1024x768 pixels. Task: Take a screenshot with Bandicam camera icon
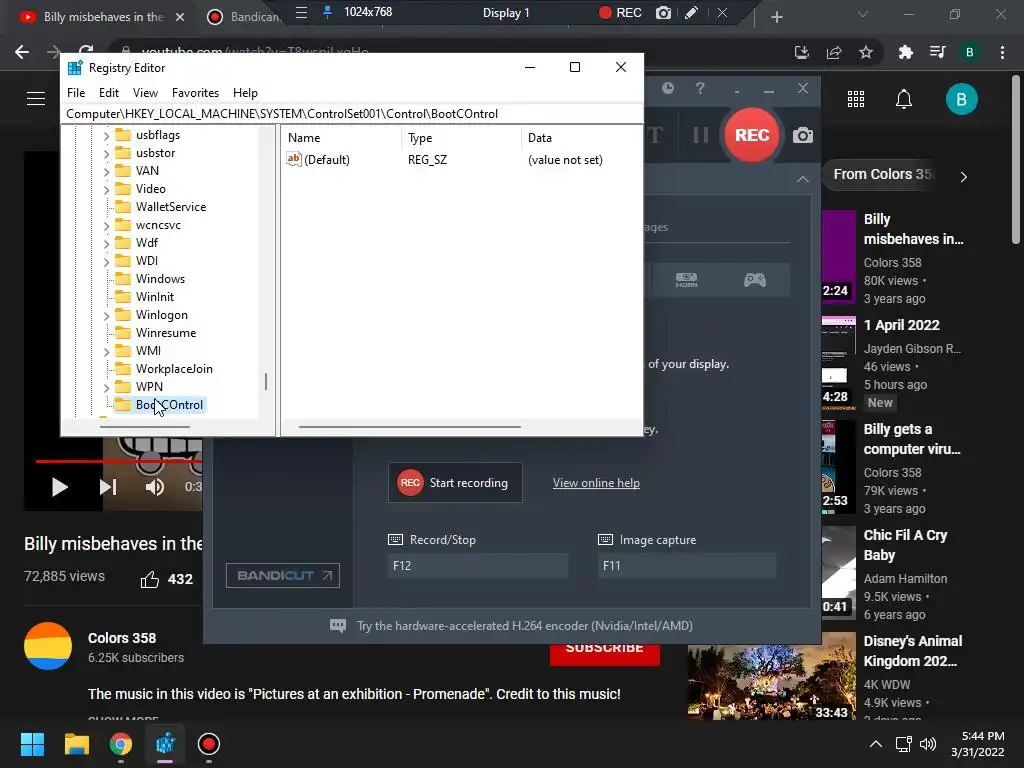coord(803,135)
